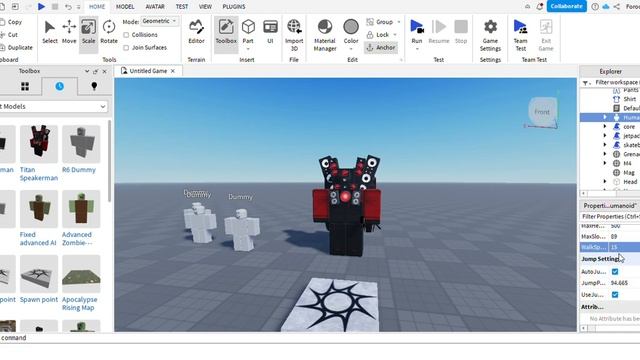
Task: Switch to the PLUGINS ribbon tab
Action: click(x=234, y=7)
